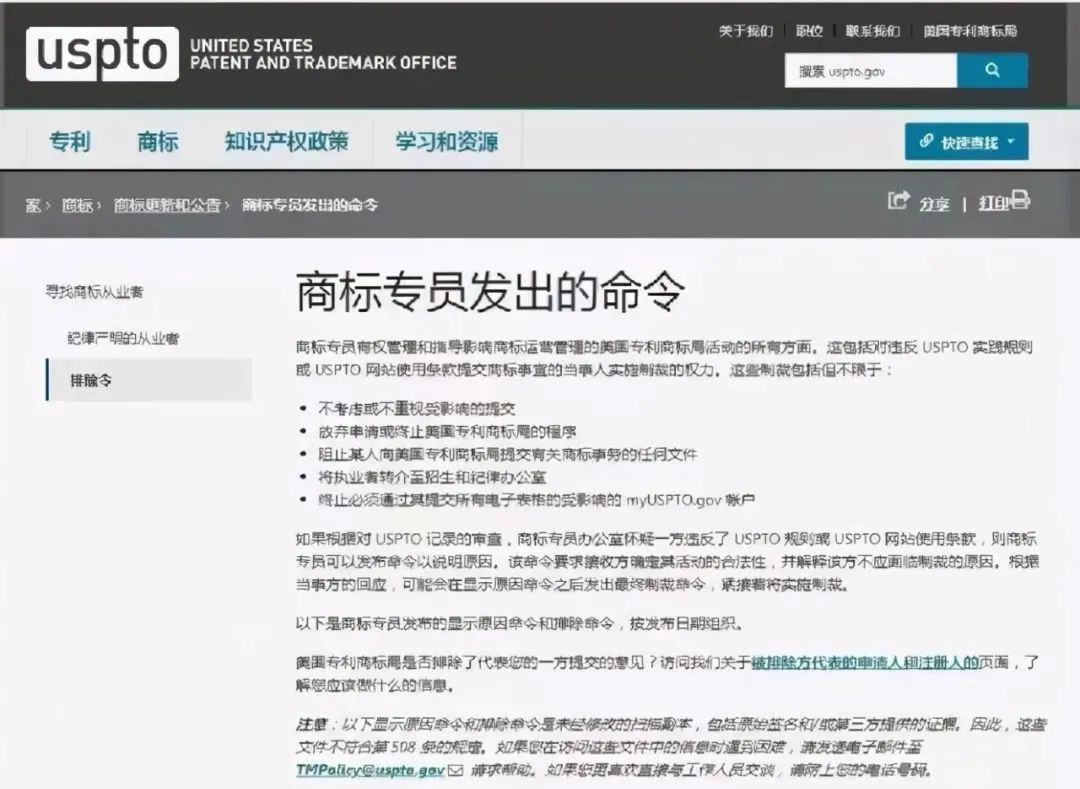Click the 商标 breadcrumb link
Image resolution: width=1080 pixels, height=789 pixels.
point(77,205)
